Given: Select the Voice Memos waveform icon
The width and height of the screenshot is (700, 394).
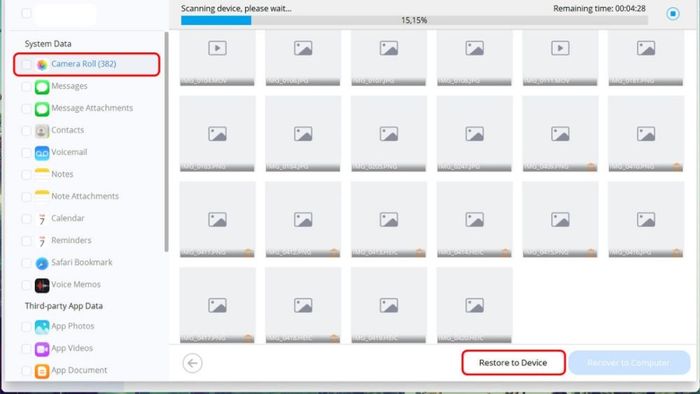Looking at the screenshot, I should [42, 285].
